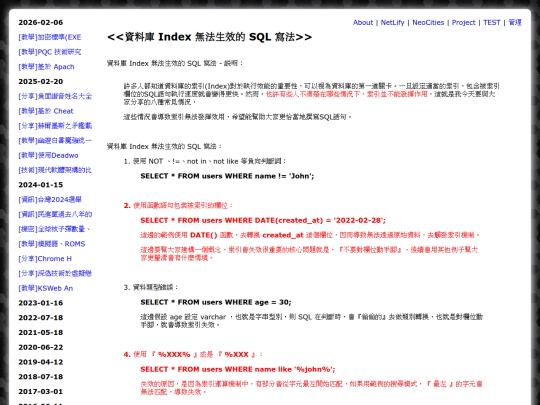Viewport: 540px width, 405px height.
Task: Expand the 2017-03-01 date group
Action: tap(41, 392)
